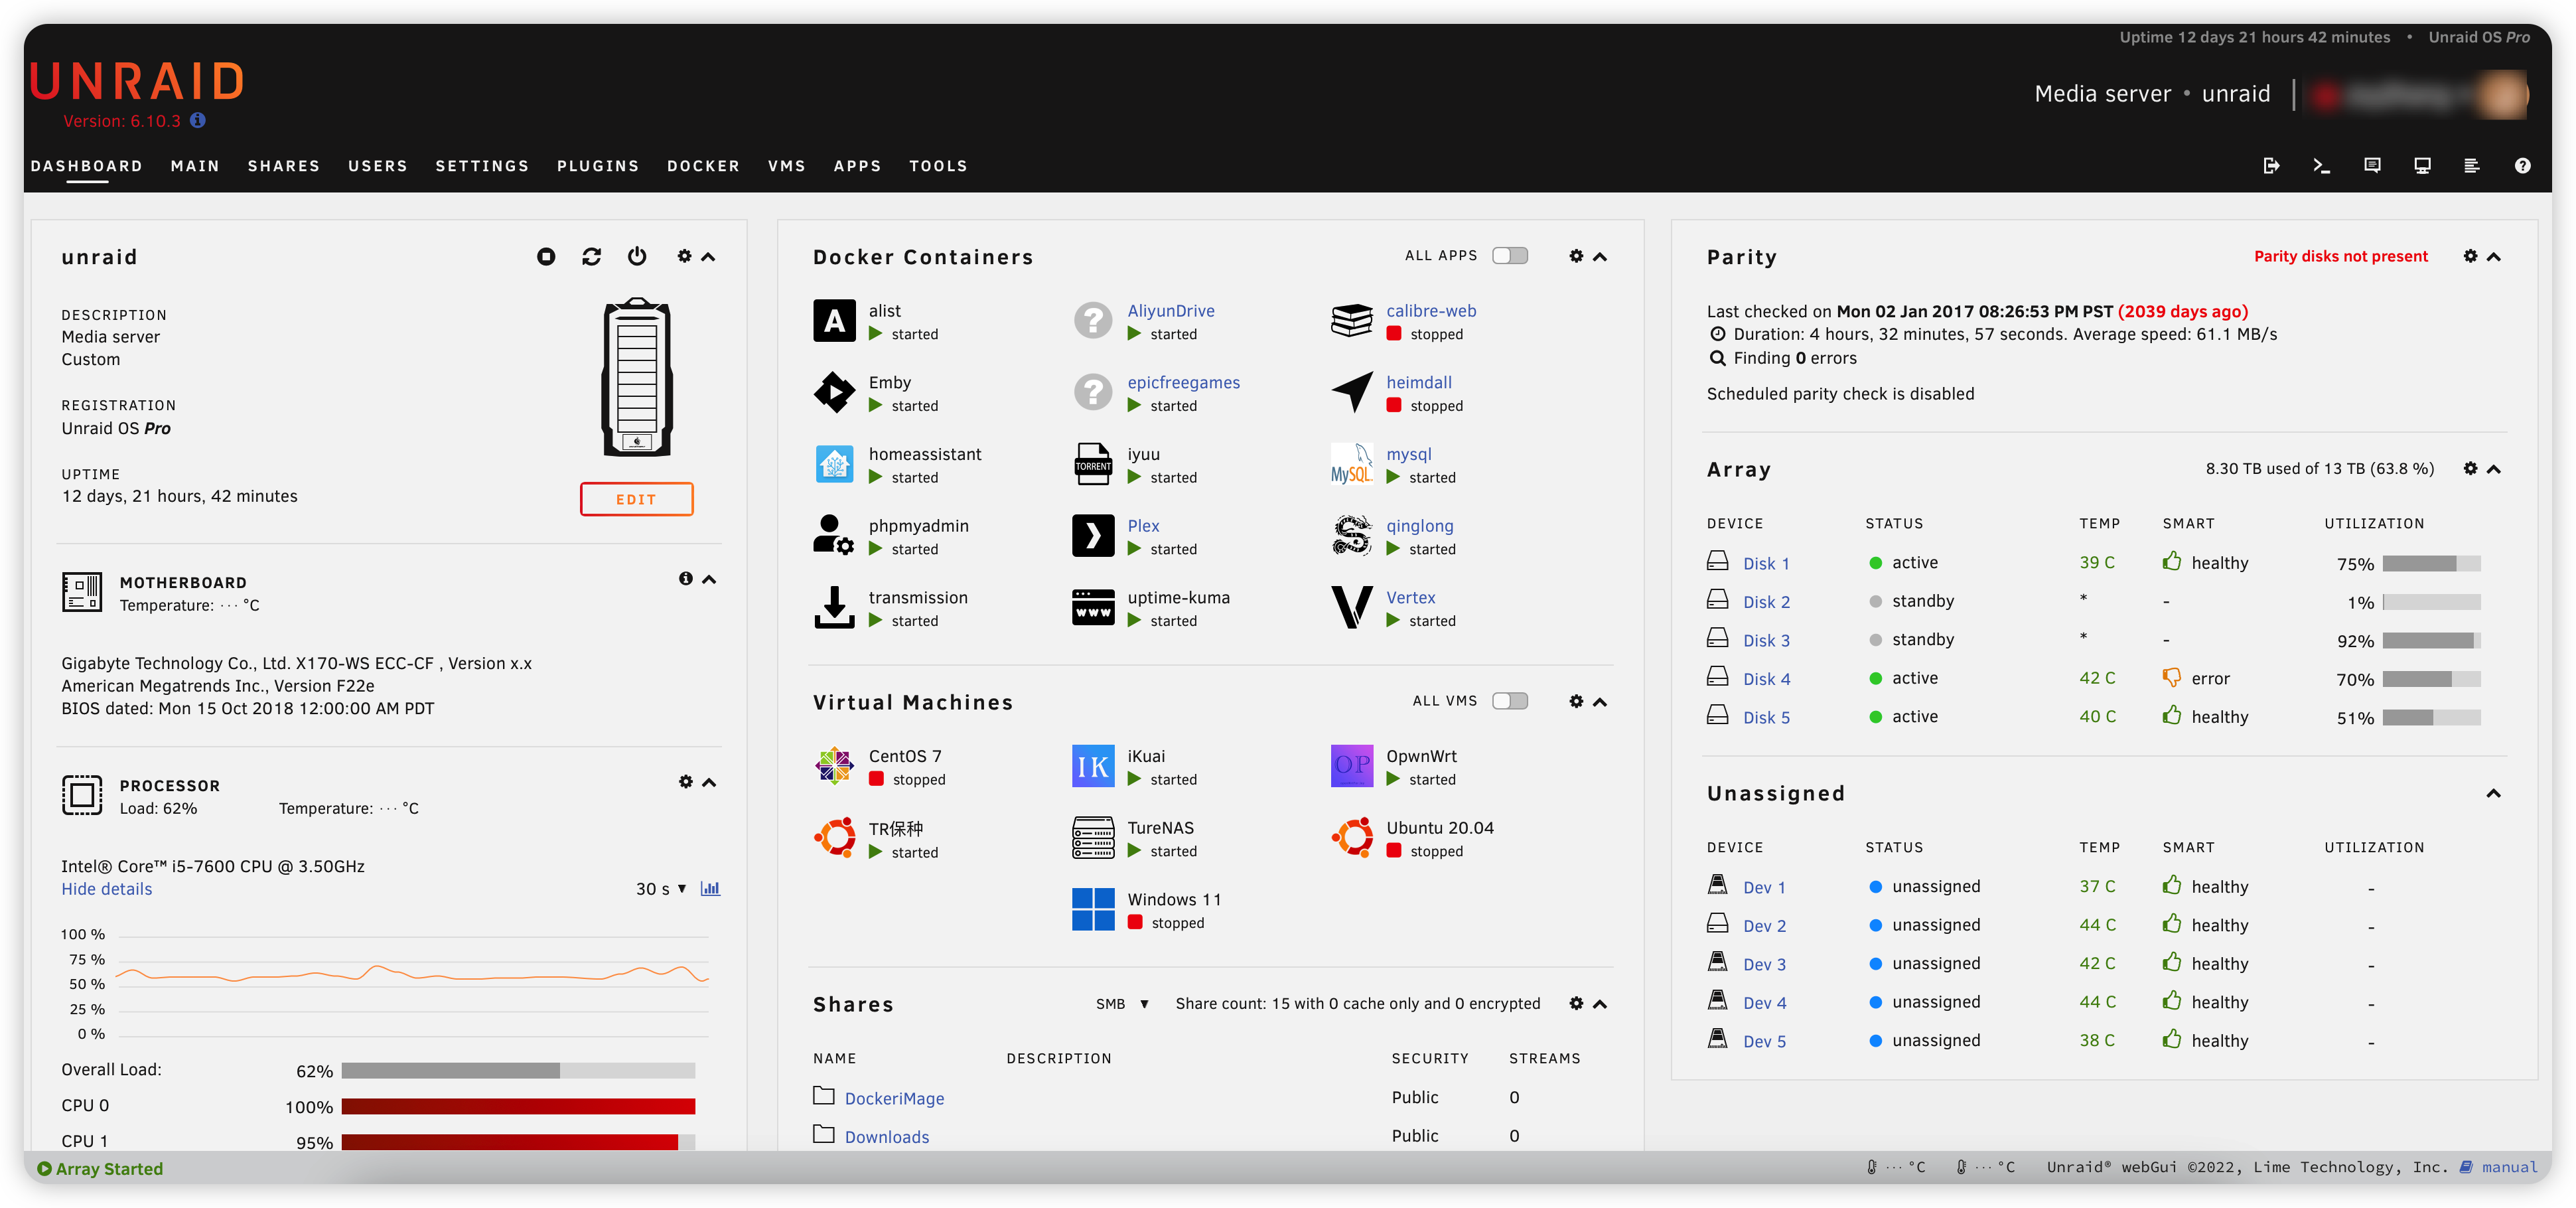The width and height of the screenshot is (2576, 1208).
Task: Go to the SETTINGS tab
Action: point(482,166)
